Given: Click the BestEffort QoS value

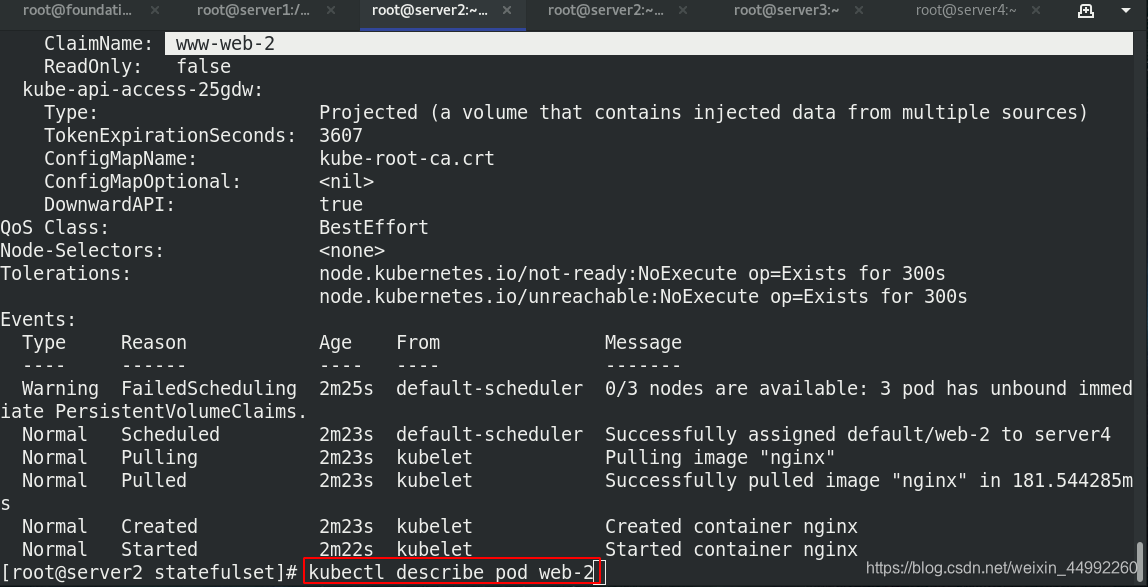Looking at the screenshot, I should pyautogui.click(x=374, y=228).
